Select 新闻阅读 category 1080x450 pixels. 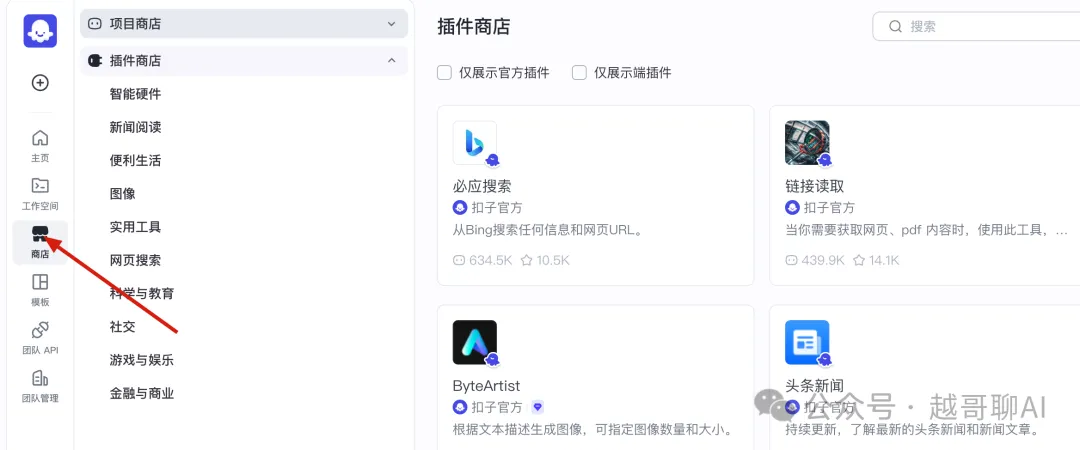pyautogui.click(x=135, y=127)
